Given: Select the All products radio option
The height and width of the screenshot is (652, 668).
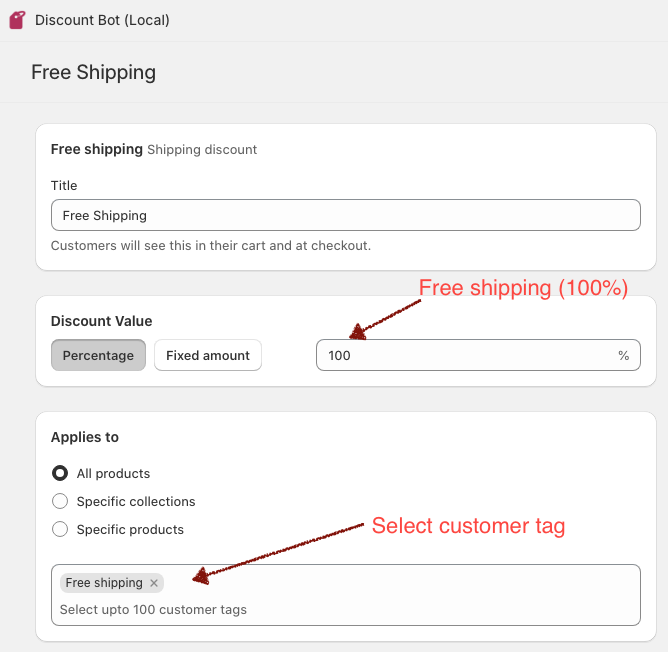Looking at the screenshot, I should pyautogui.click(x=60, y=473).
